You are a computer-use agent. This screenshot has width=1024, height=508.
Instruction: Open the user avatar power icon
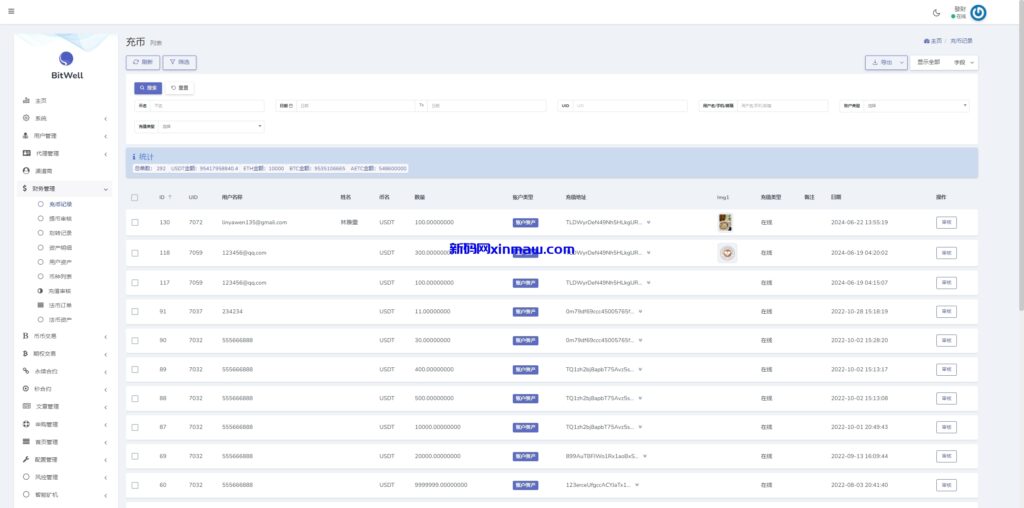tap(978, 13)
